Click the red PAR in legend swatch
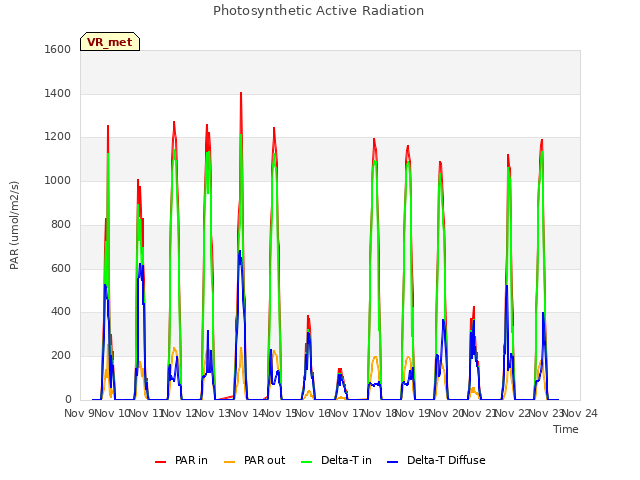This screenshot has height=480, width=640. click(x=160, y=462)
